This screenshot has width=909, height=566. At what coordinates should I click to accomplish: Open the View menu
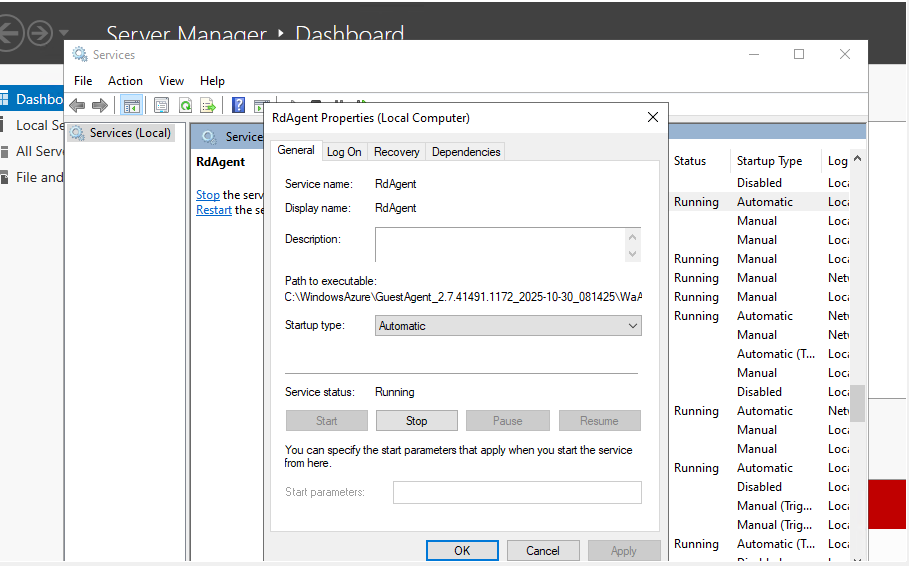(172, 81)
